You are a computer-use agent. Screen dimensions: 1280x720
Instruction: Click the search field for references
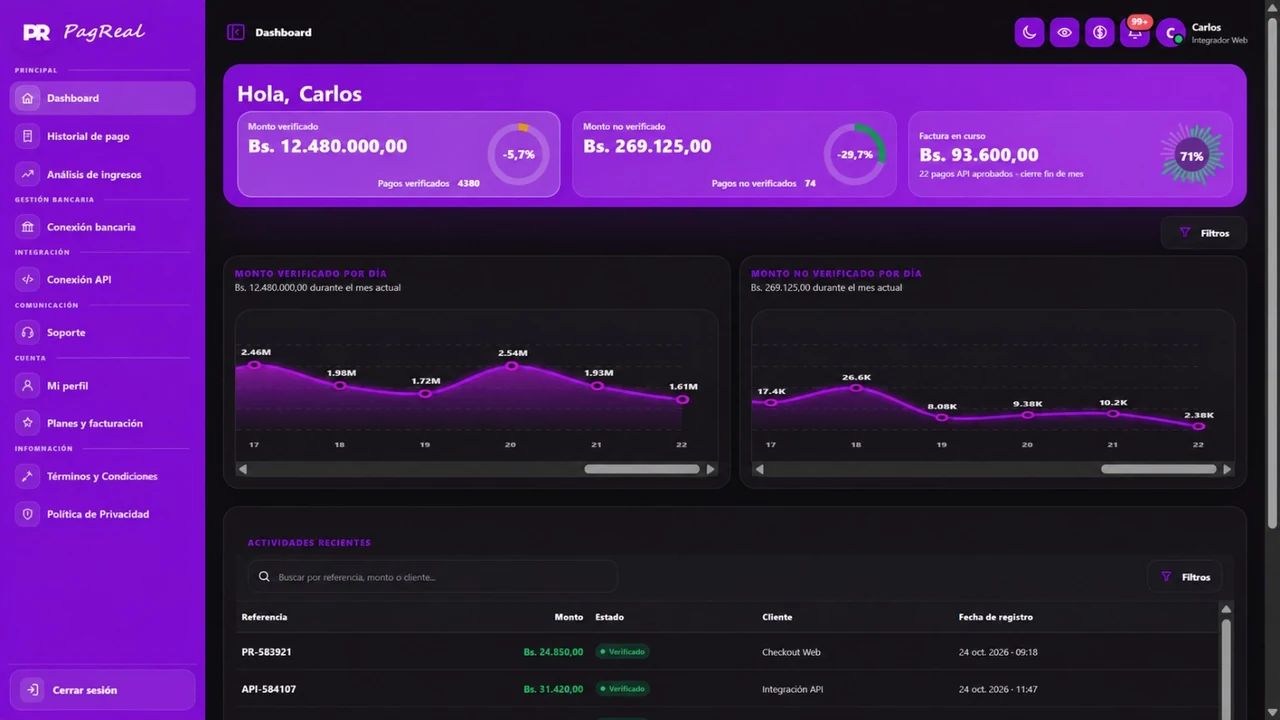coord(432,577)
